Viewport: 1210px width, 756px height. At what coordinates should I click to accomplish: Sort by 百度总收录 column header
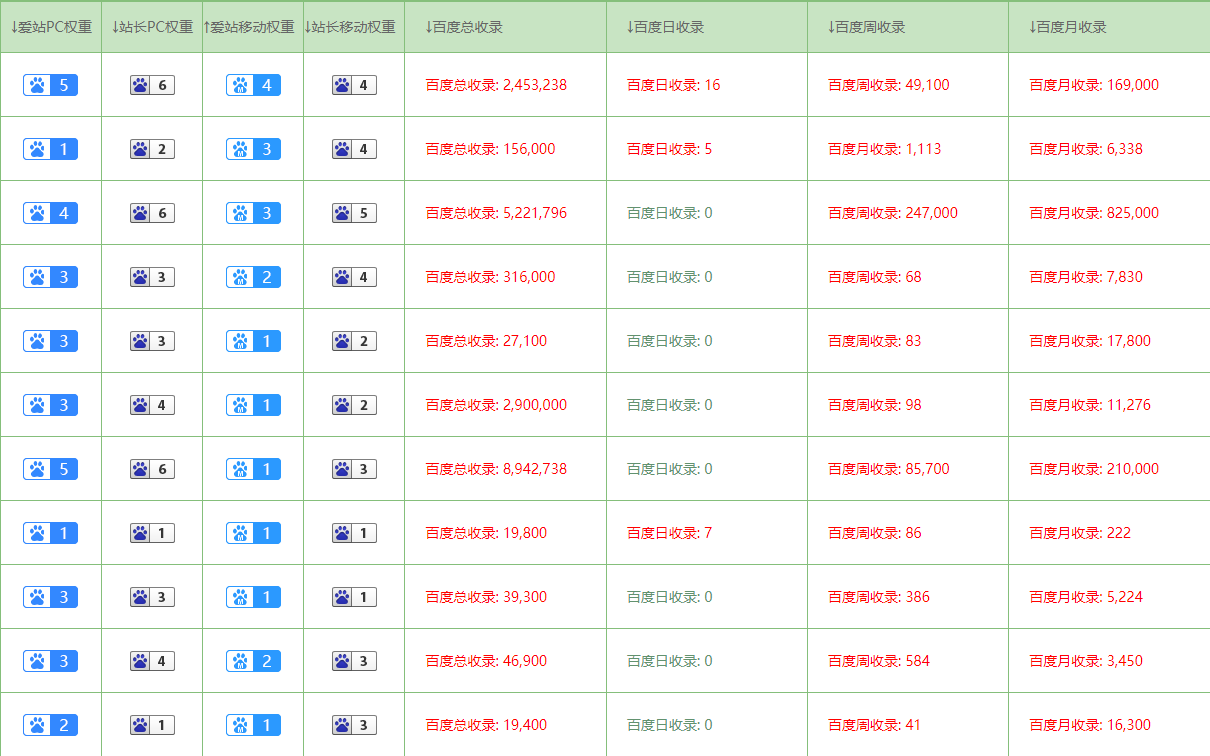[x=464, y=27]
